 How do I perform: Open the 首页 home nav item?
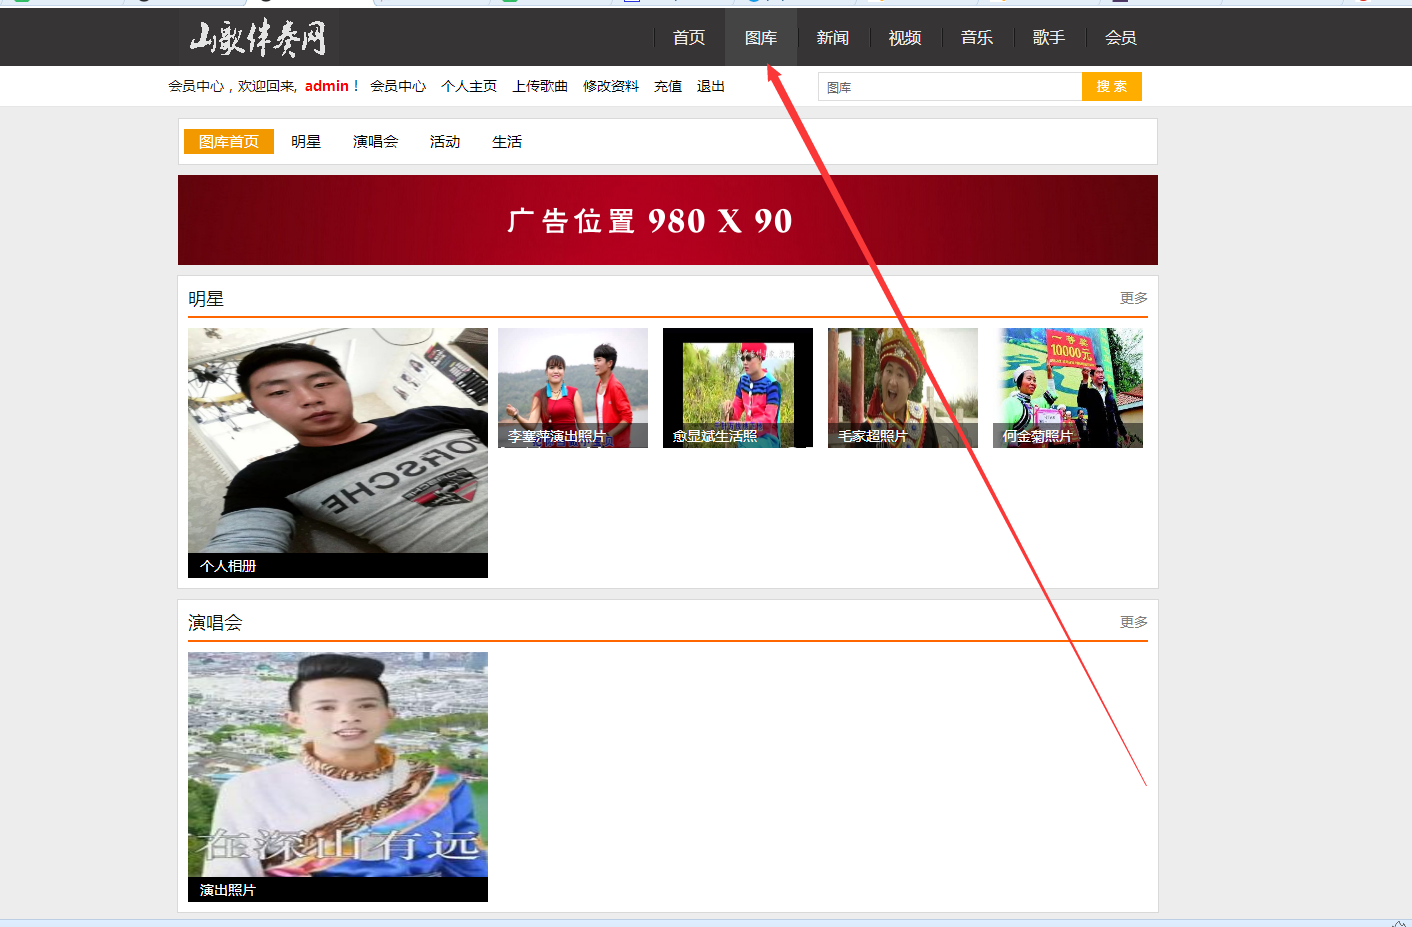point(688,38)
